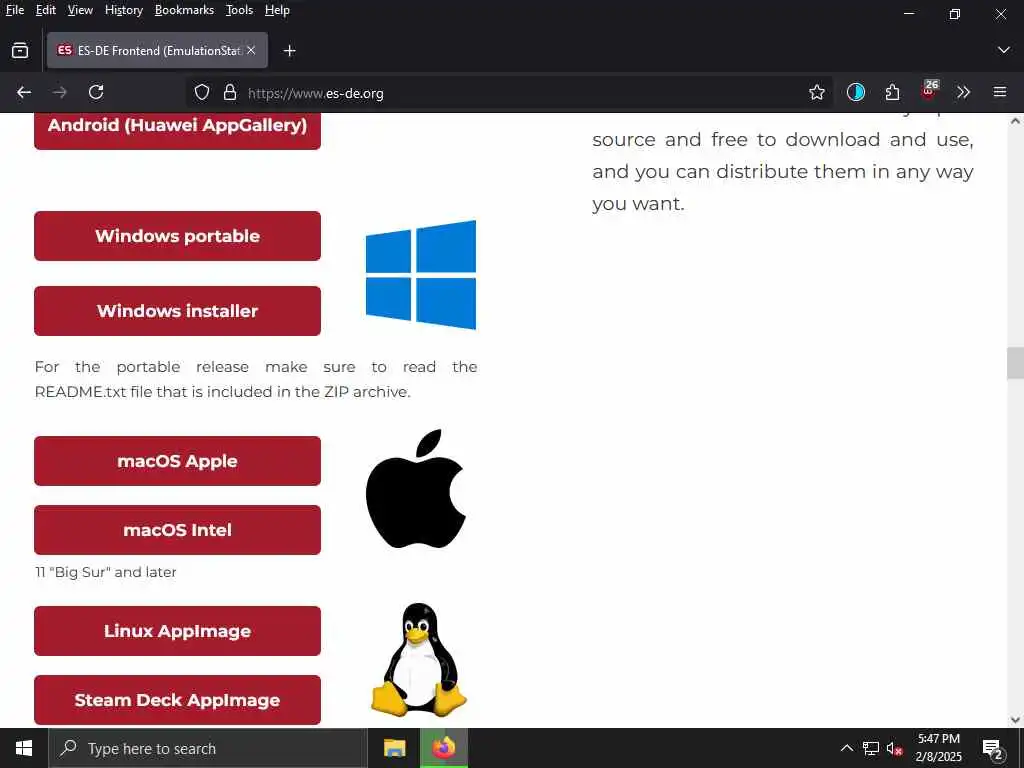Click the Tux penguin image
Image resolution: width=1024 pixels, height=768 pixels.
pos(419,659)
